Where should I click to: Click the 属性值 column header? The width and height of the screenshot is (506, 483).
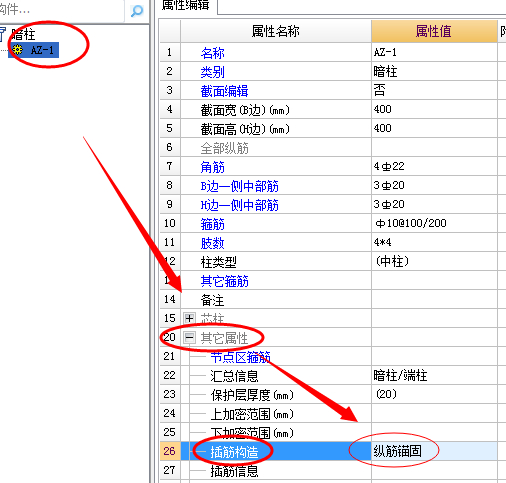[x=434, y=31]
